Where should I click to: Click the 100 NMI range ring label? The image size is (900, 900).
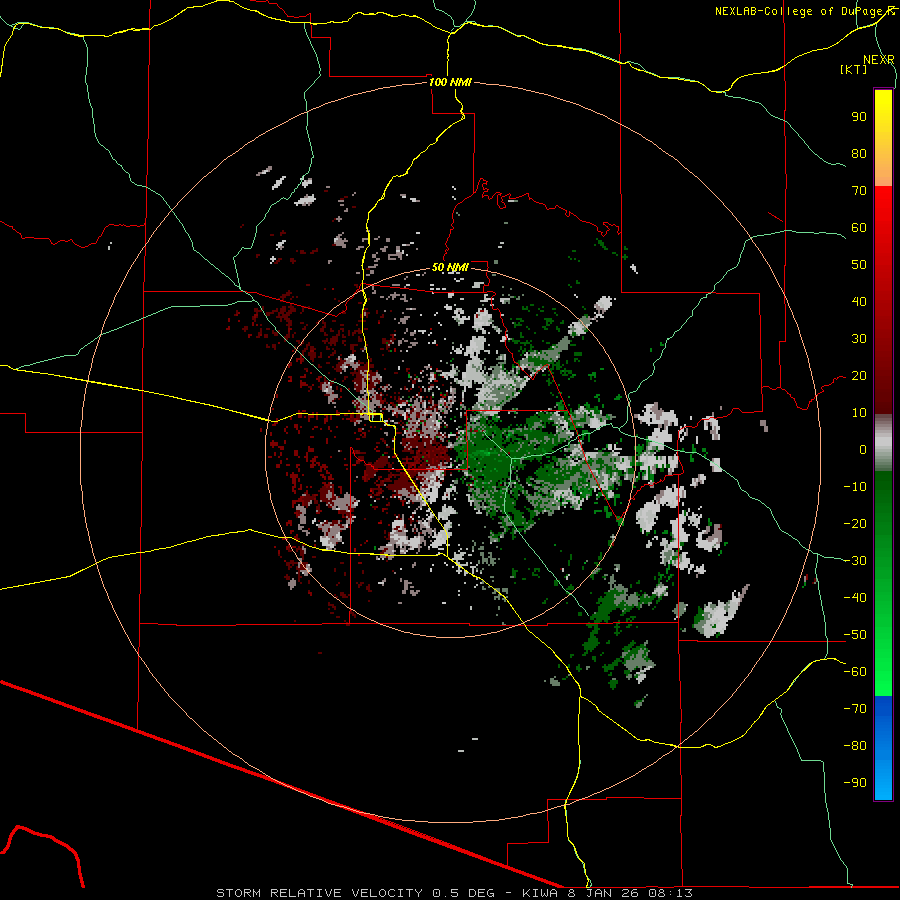click(x=450, y=82)
